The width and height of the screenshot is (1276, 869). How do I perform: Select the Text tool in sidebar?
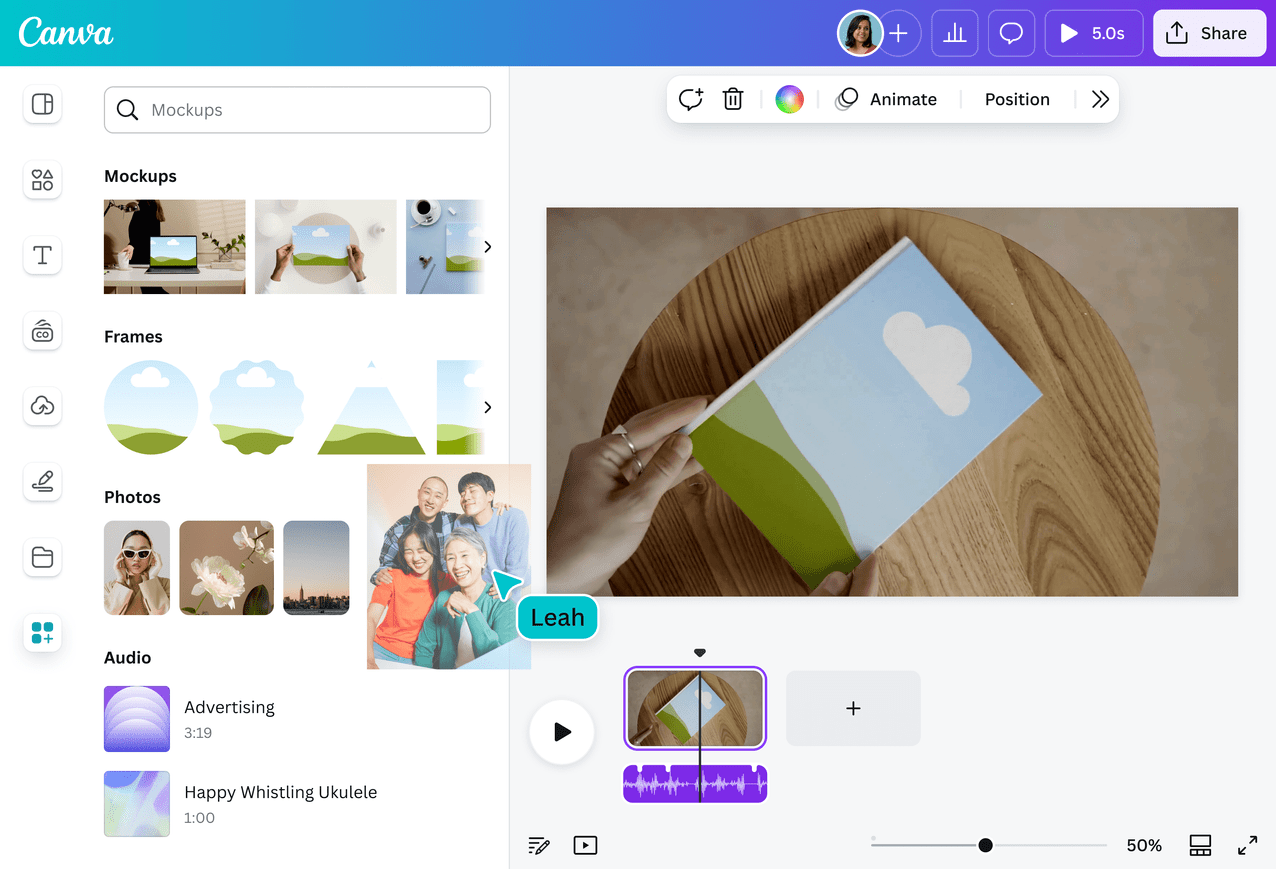coord(42,255)
